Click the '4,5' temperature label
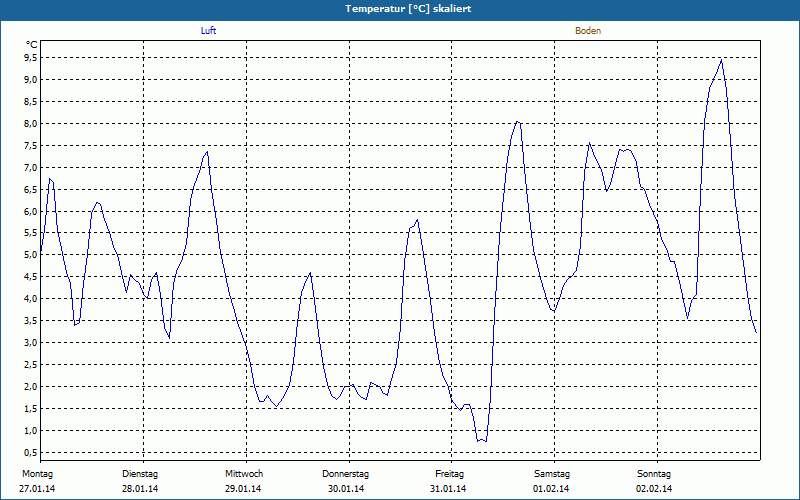 point(30,277)
